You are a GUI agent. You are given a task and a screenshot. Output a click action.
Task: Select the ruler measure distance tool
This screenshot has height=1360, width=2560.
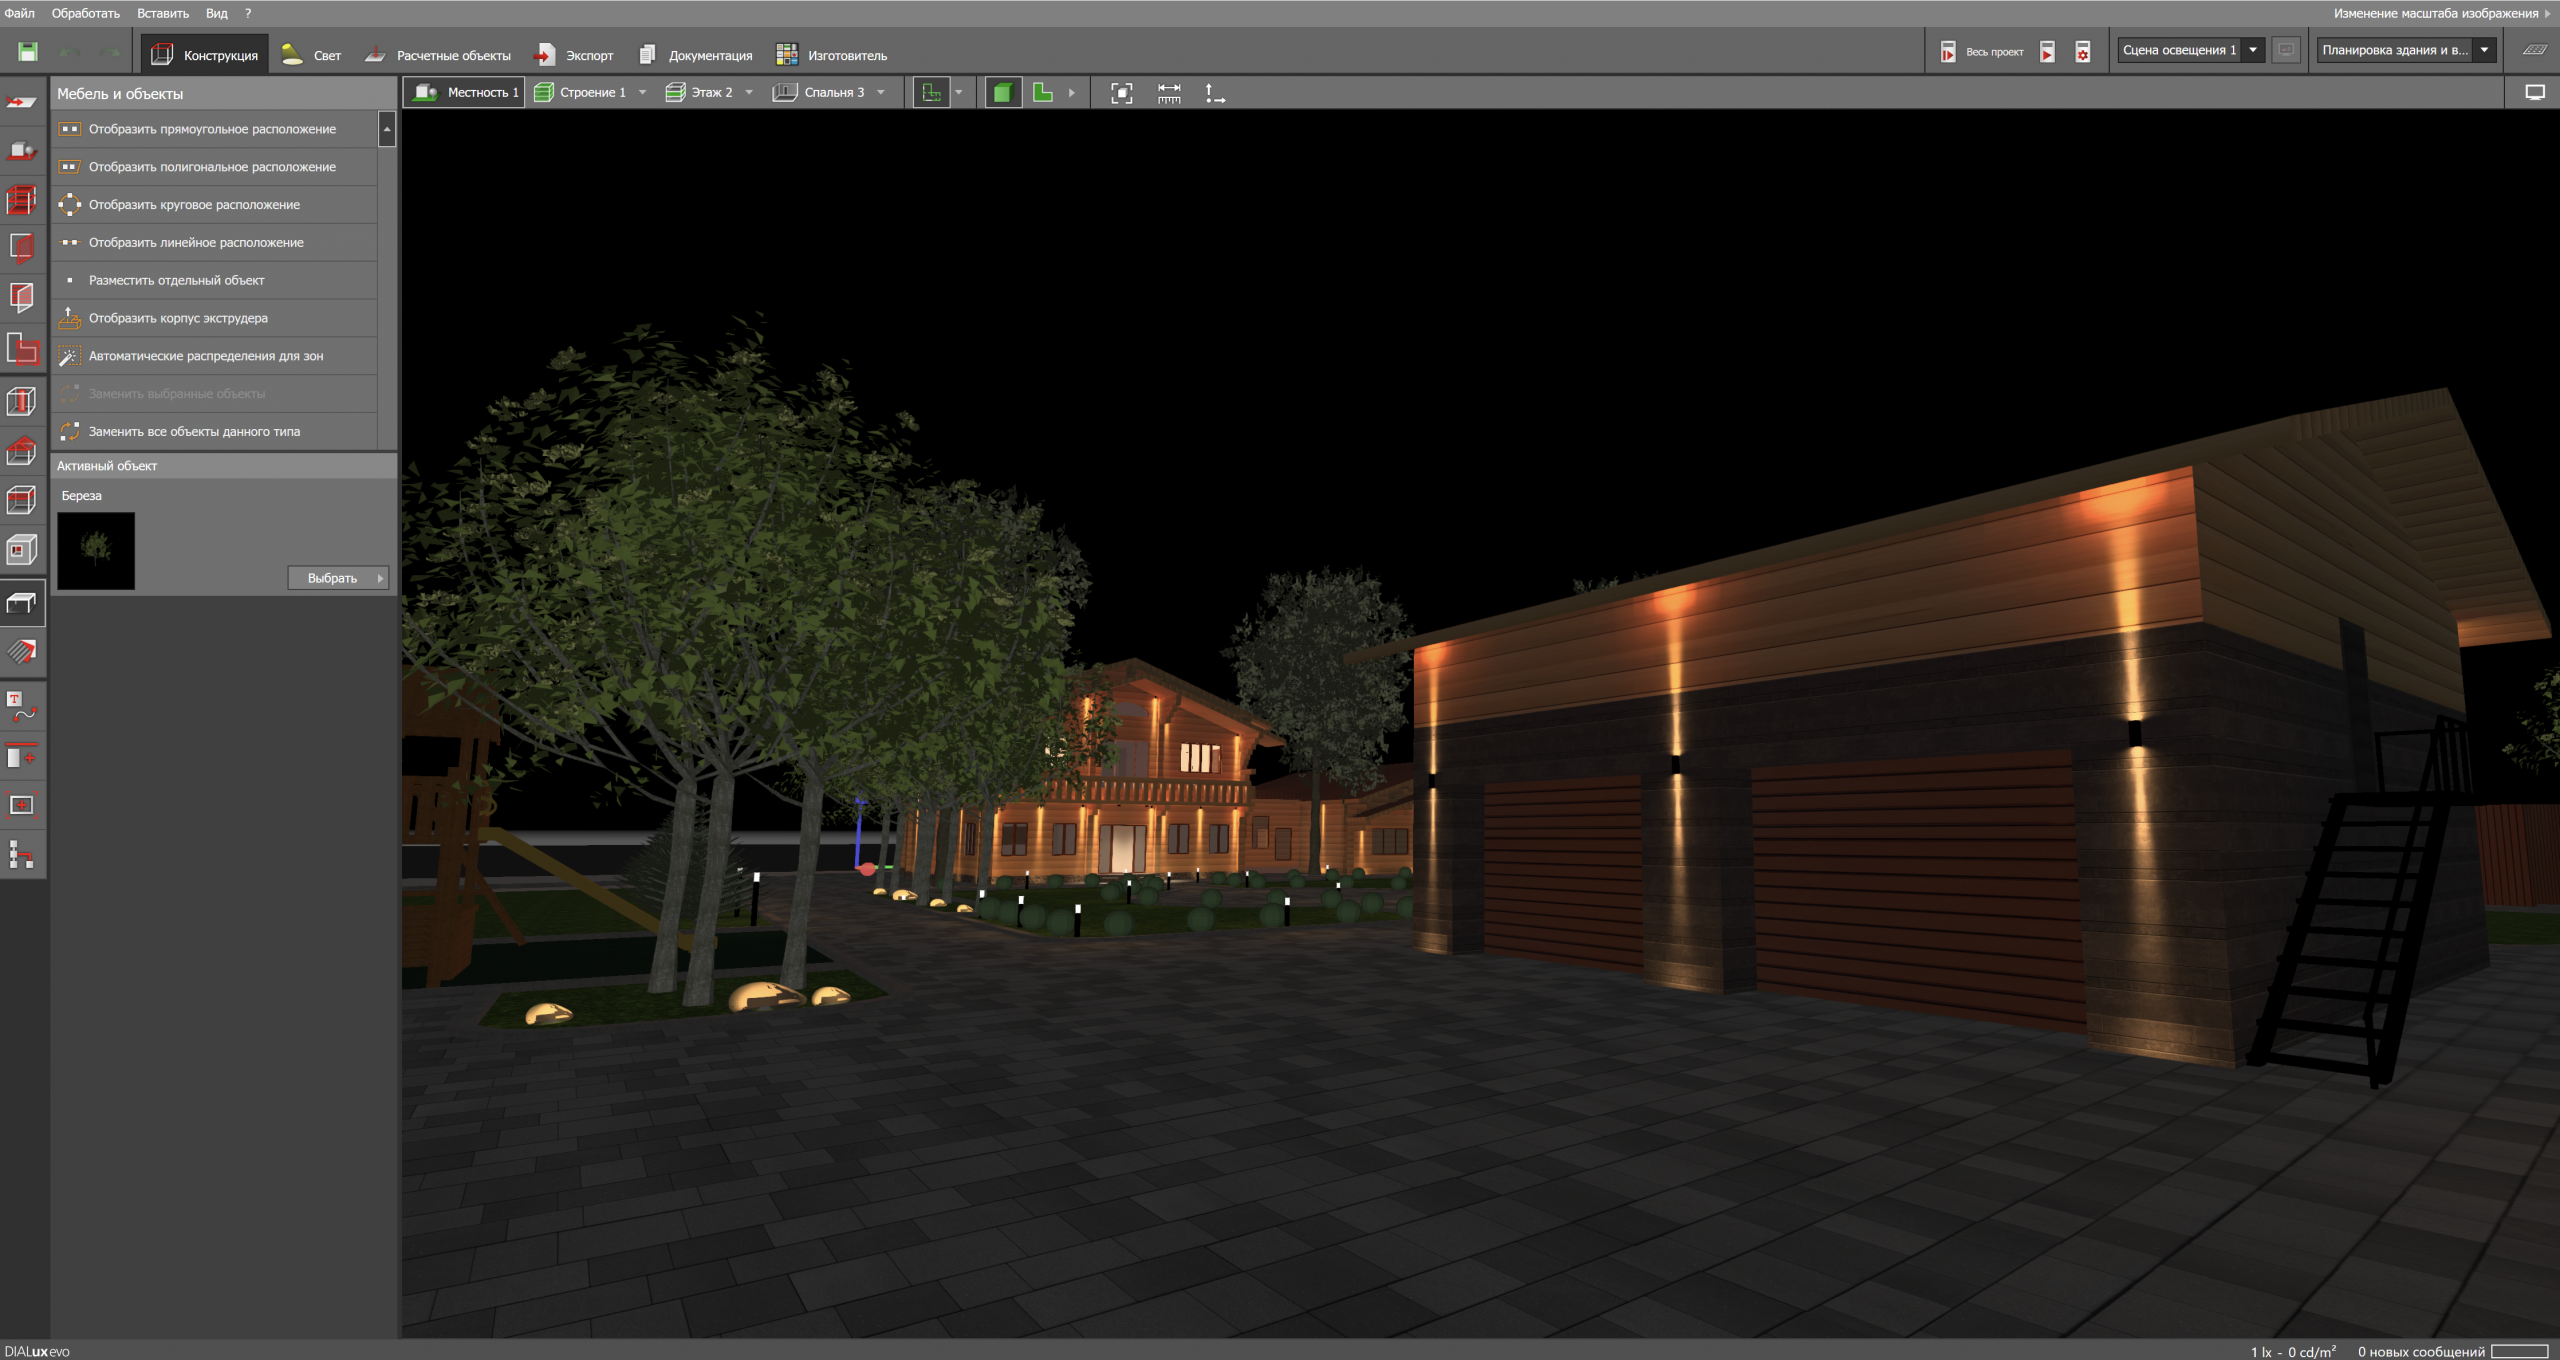1168,93
